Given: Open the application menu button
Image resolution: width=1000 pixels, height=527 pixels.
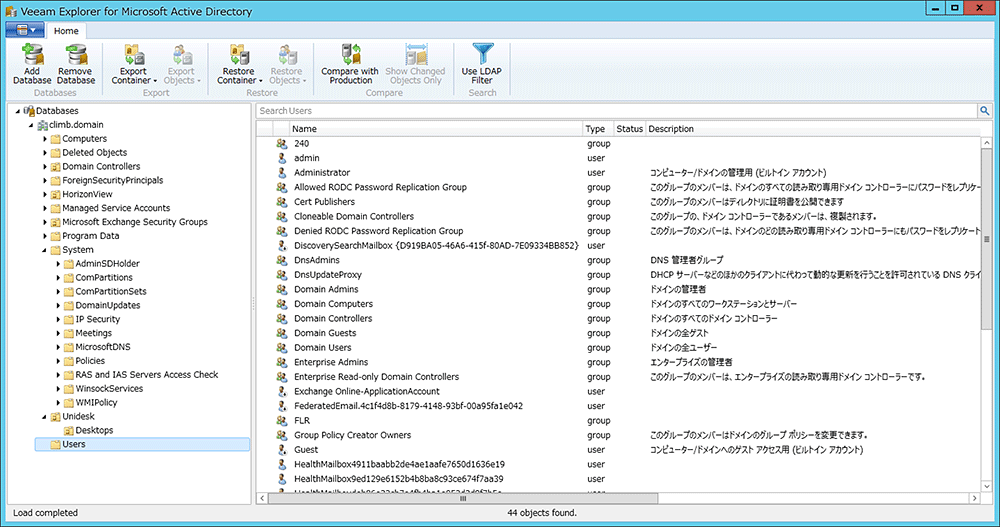Looking at the screenshot, I should coord(25,30).
